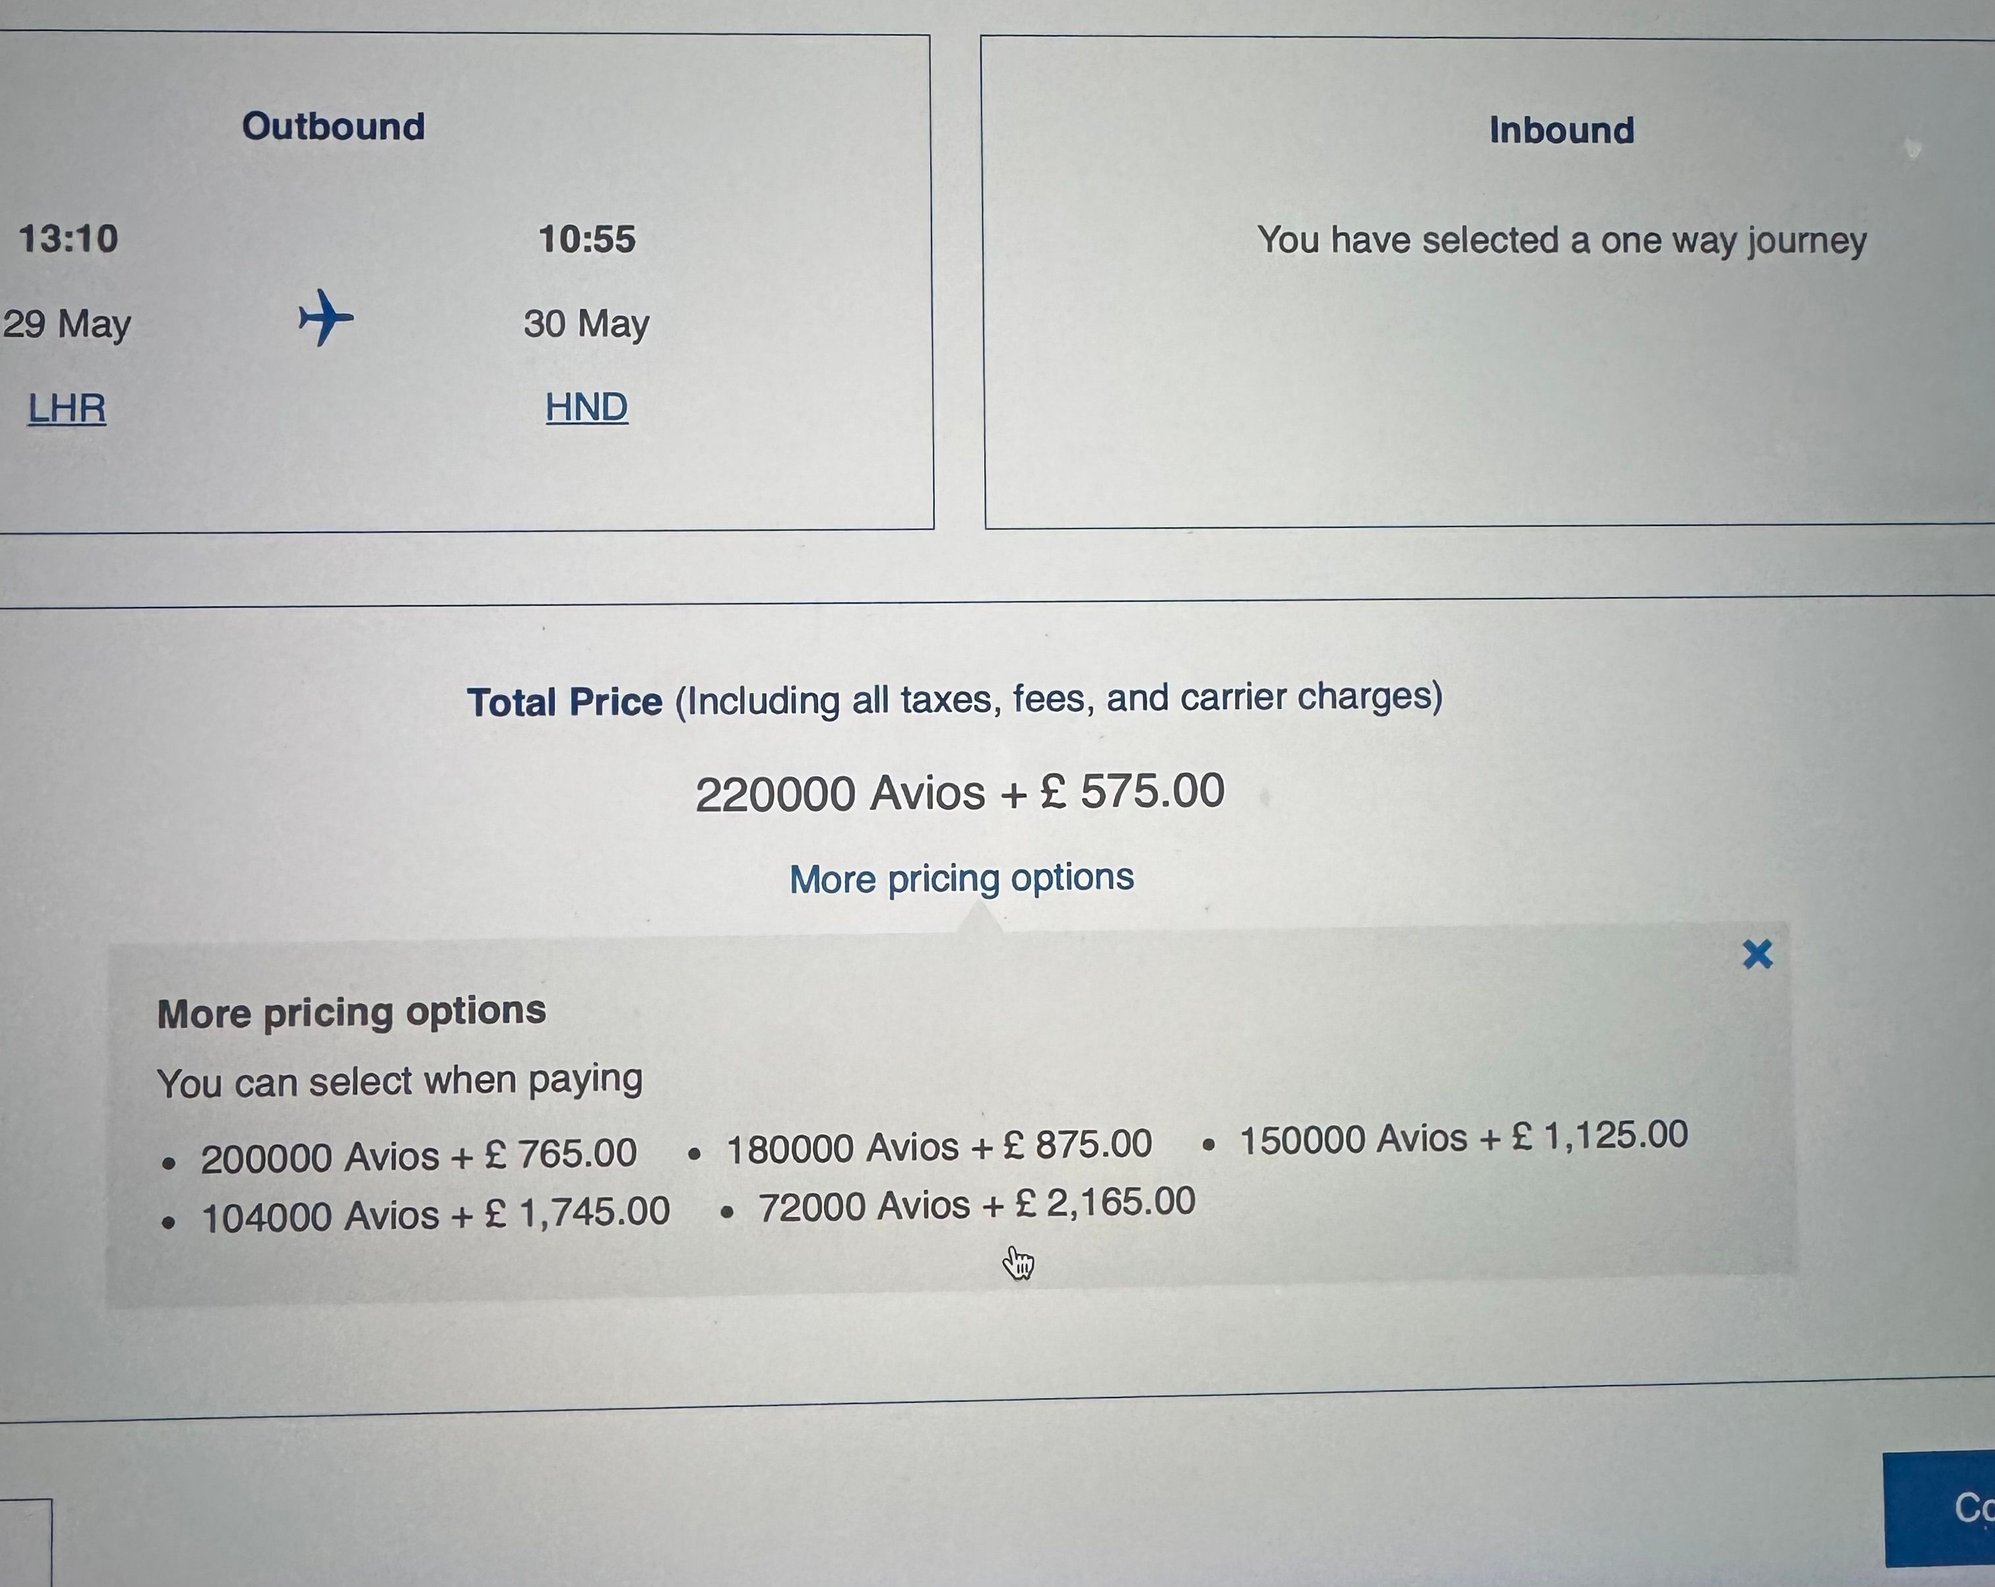Open the HND airport link
1995x1587 pixels.
tap(587, 407)
